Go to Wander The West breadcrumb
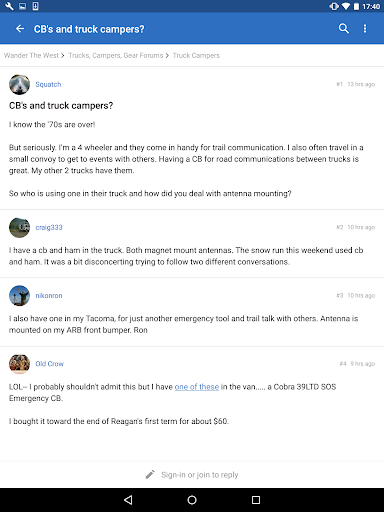This screenshot has height=512, width=384. point(31,55)
